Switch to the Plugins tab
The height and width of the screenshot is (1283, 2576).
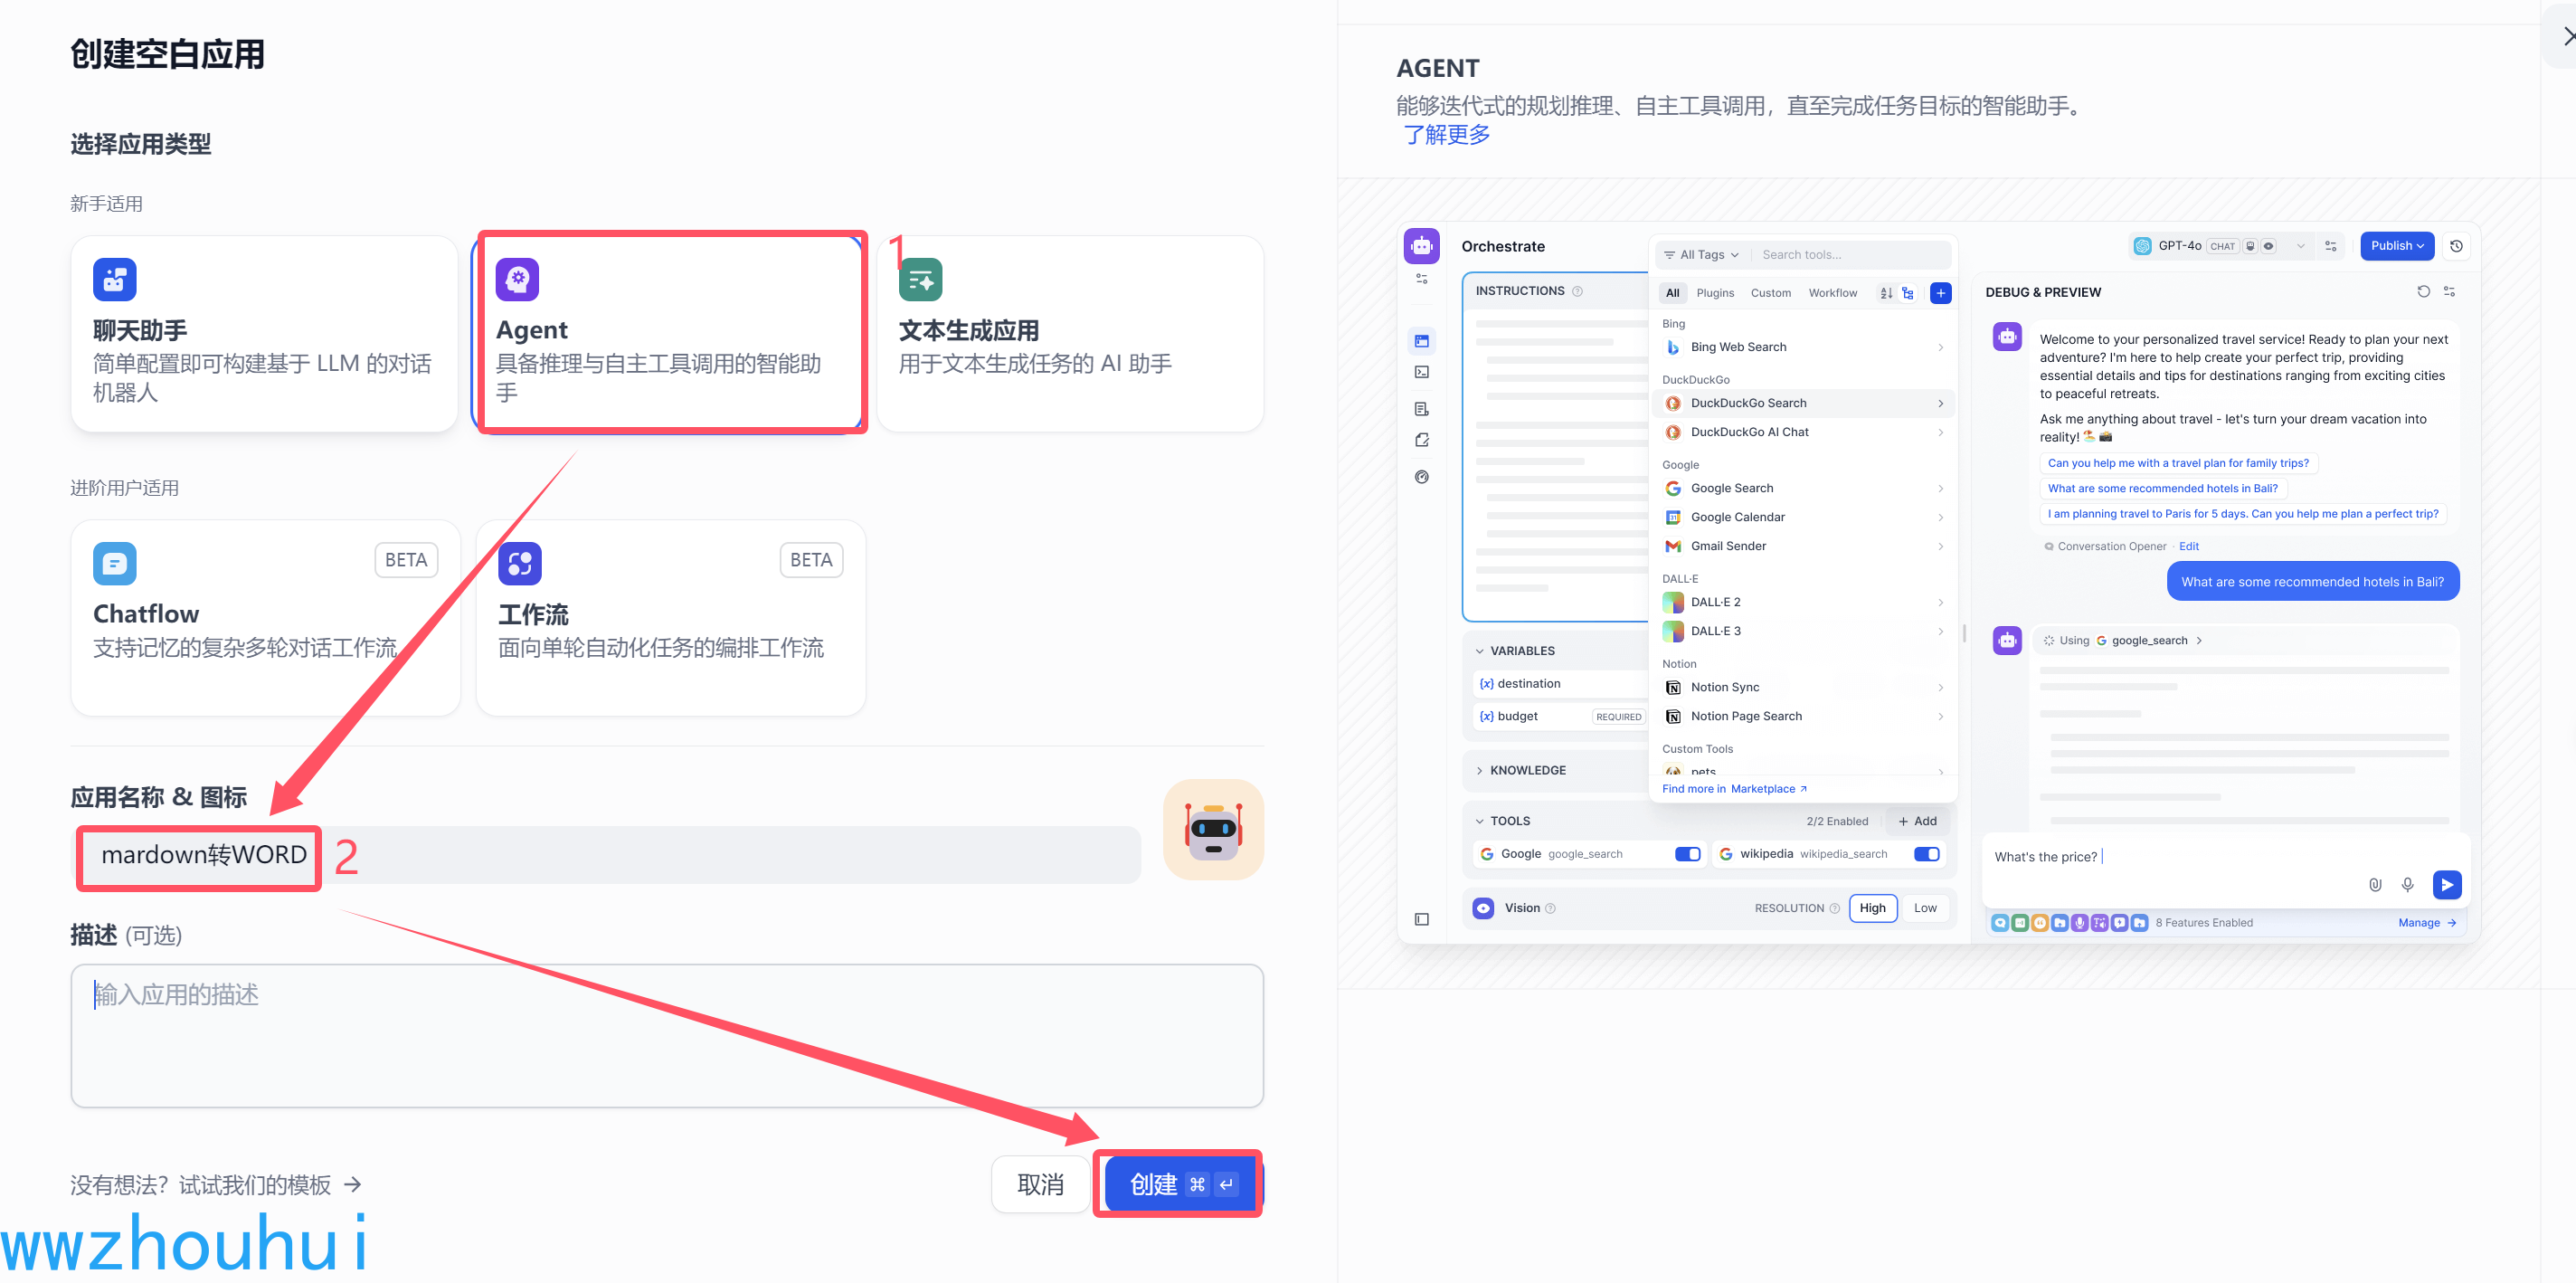pos(1714,293)
